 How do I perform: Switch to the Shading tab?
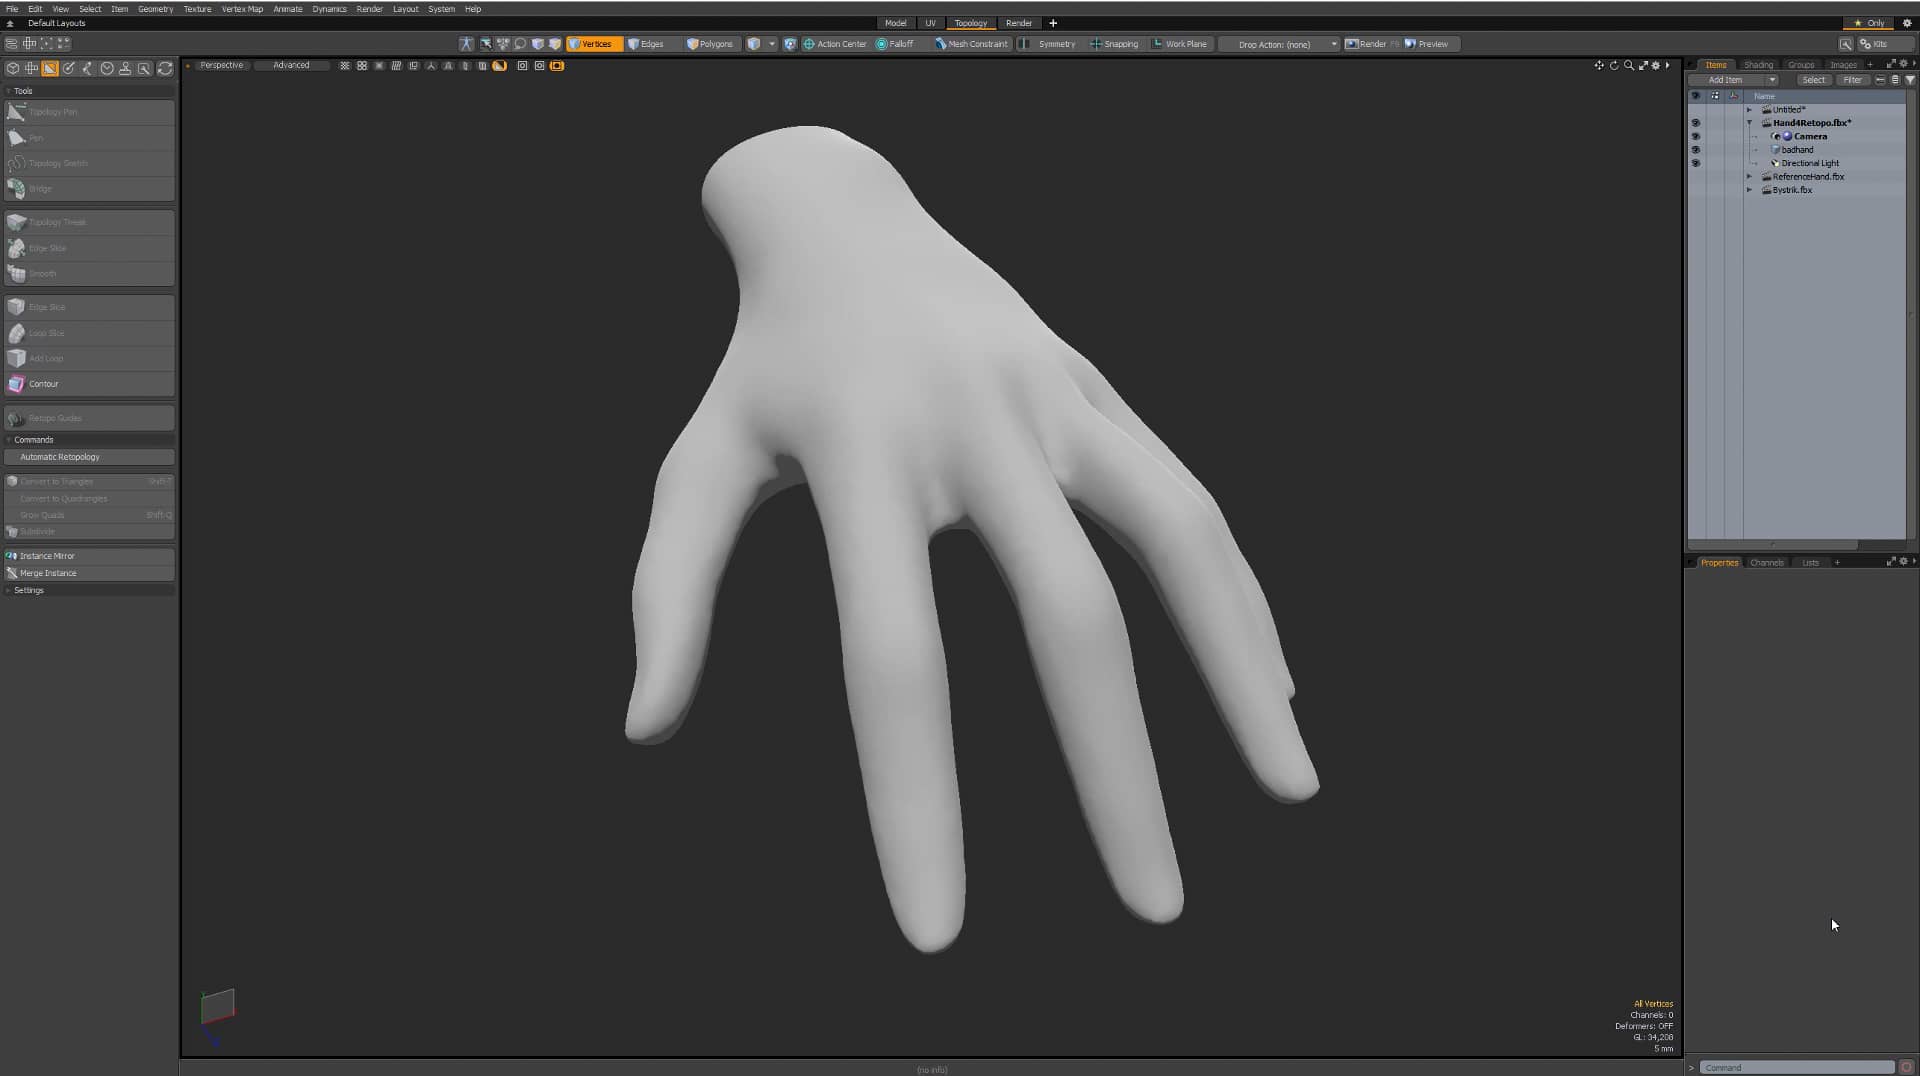[1758, 64]
